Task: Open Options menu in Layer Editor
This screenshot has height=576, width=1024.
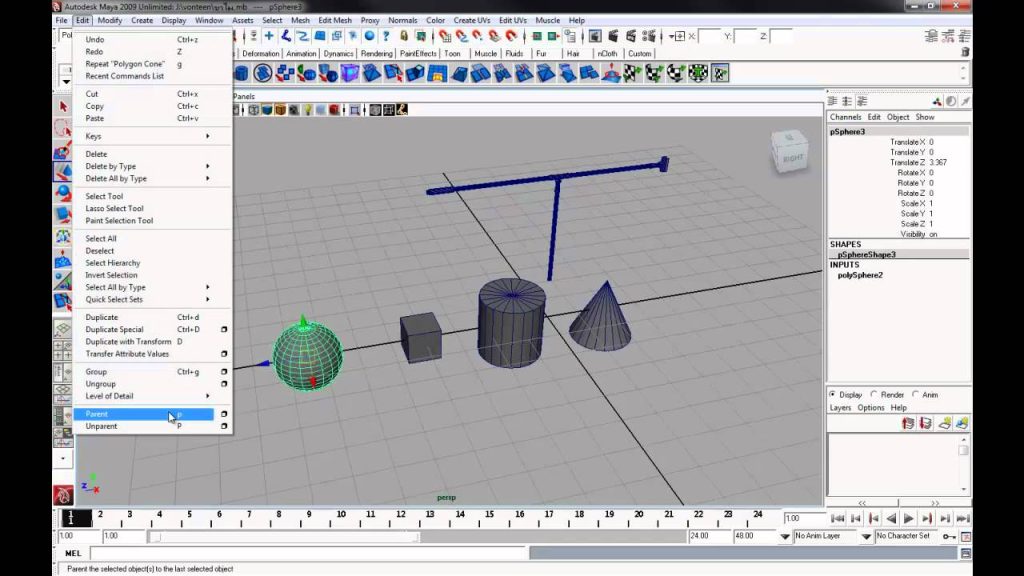Action: point(871,408)
